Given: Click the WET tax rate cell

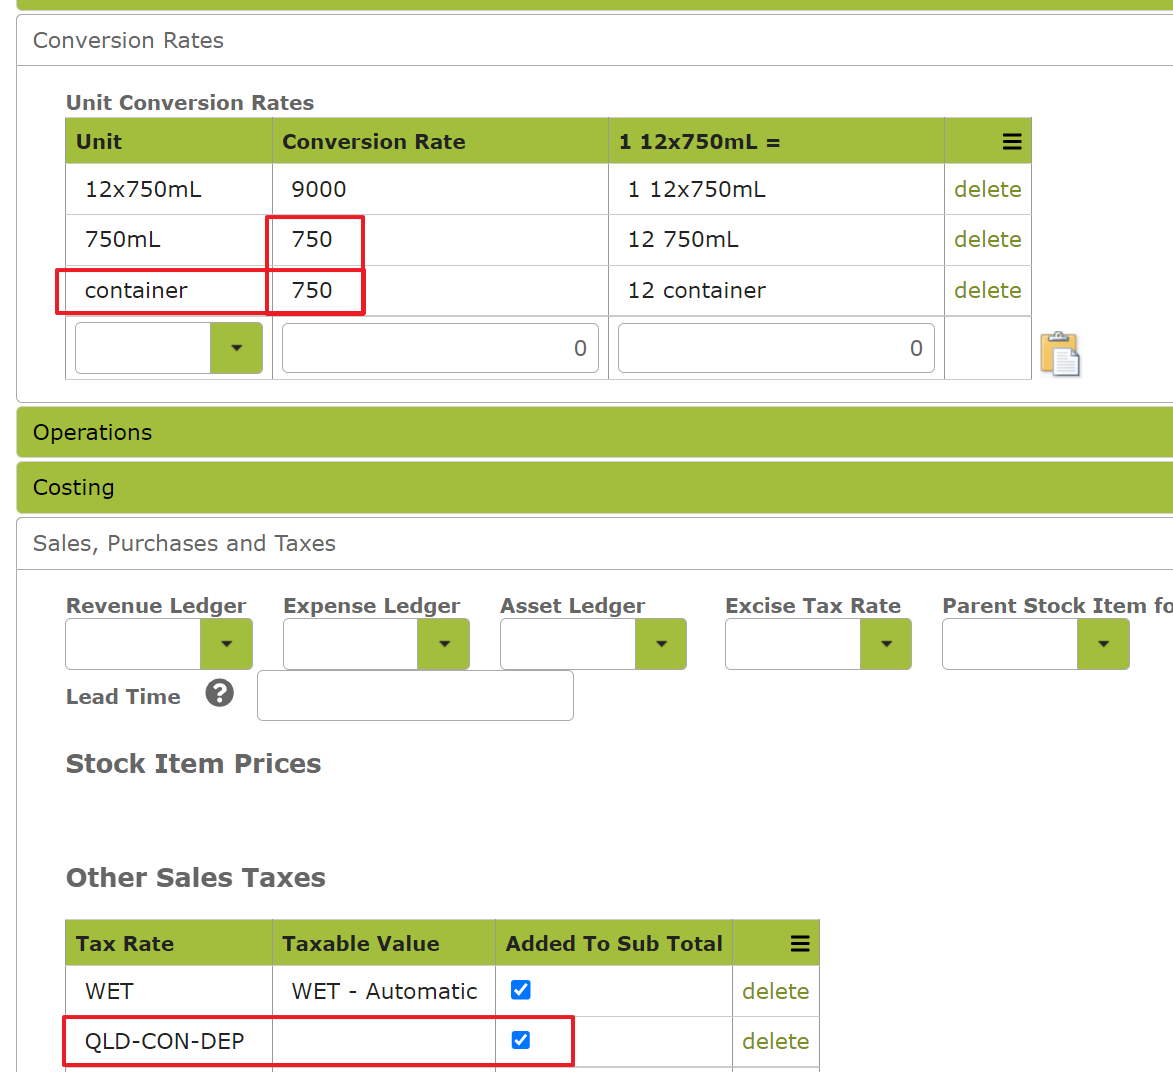Looking at the screenshot, I should point(169,991).
